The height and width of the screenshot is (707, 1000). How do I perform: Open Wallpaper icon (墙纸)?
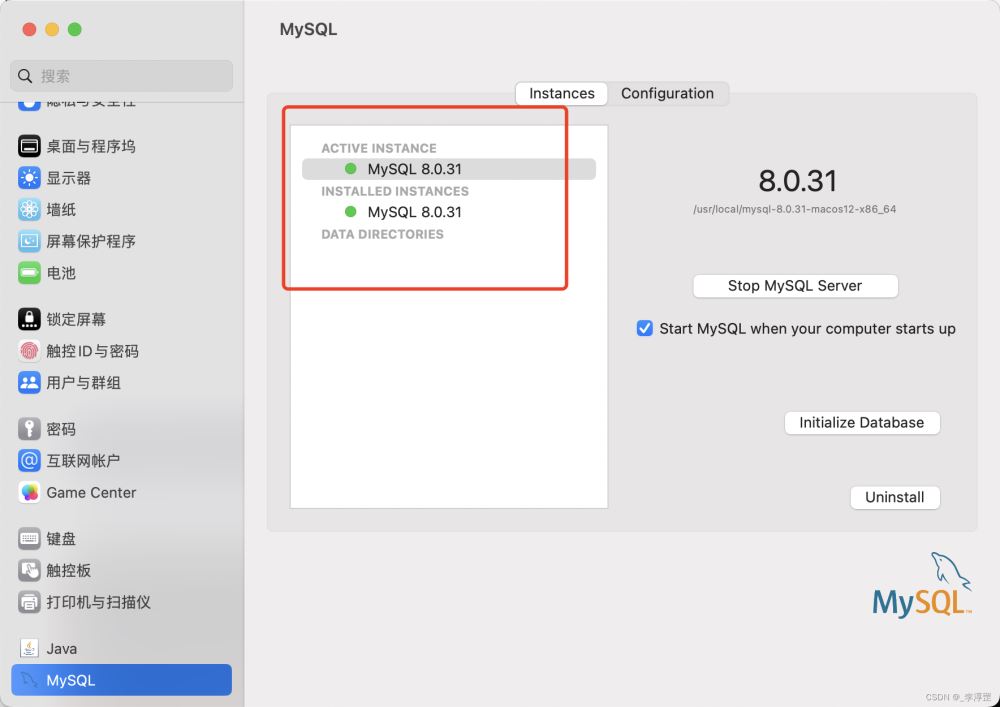29,209
